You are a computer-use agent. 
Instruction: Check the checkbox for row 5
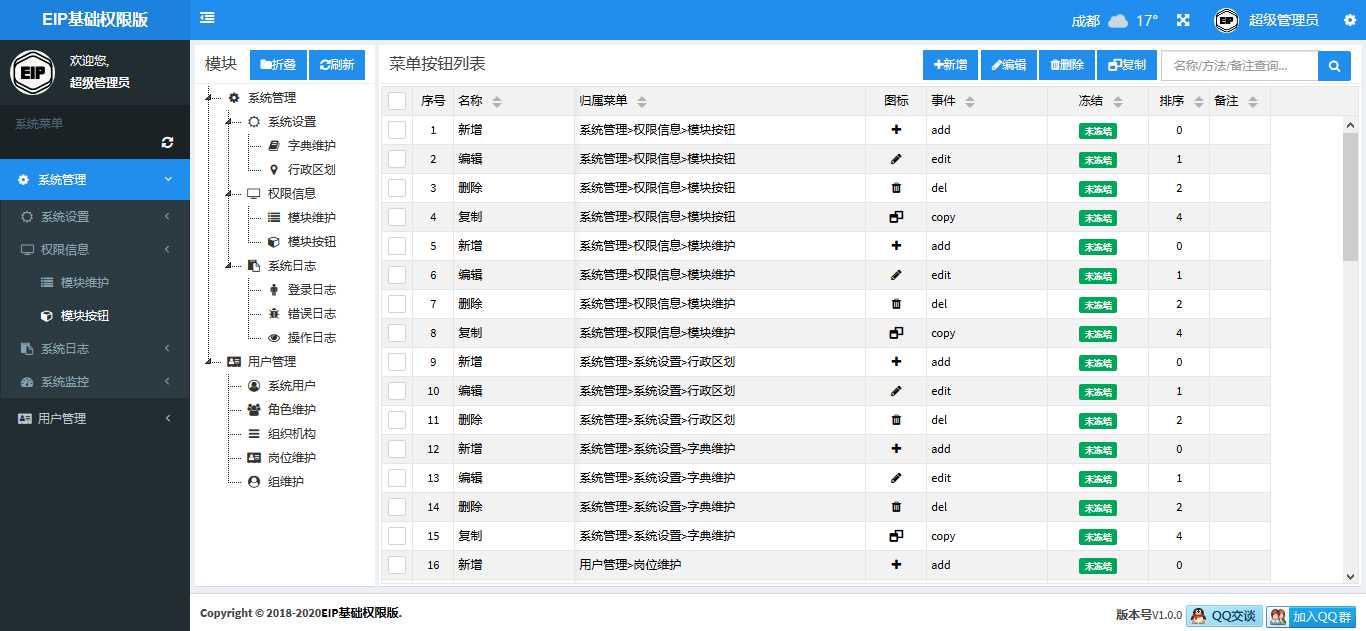click(397, 246)
